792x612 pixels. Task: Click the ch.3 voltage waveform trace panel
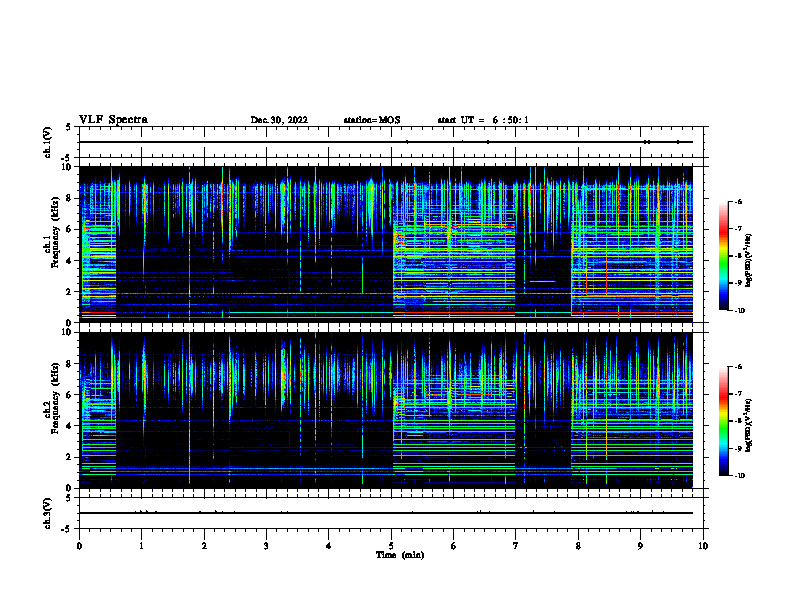pos(393,513)
